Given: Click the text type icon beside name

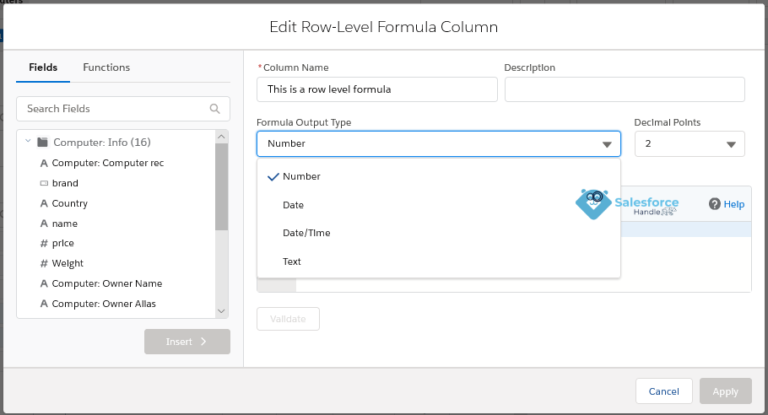Looking at the screenshot, I should tap(44, 223).
